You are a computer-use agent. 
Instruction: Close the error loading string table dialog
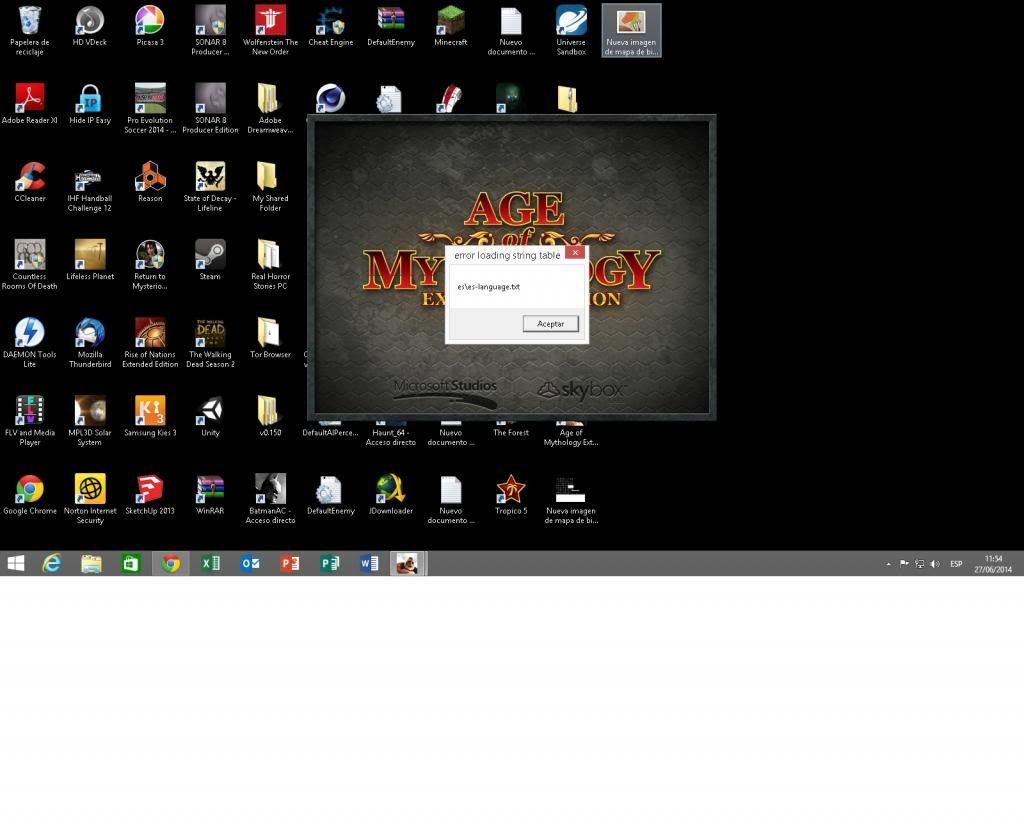pos(575,252)
